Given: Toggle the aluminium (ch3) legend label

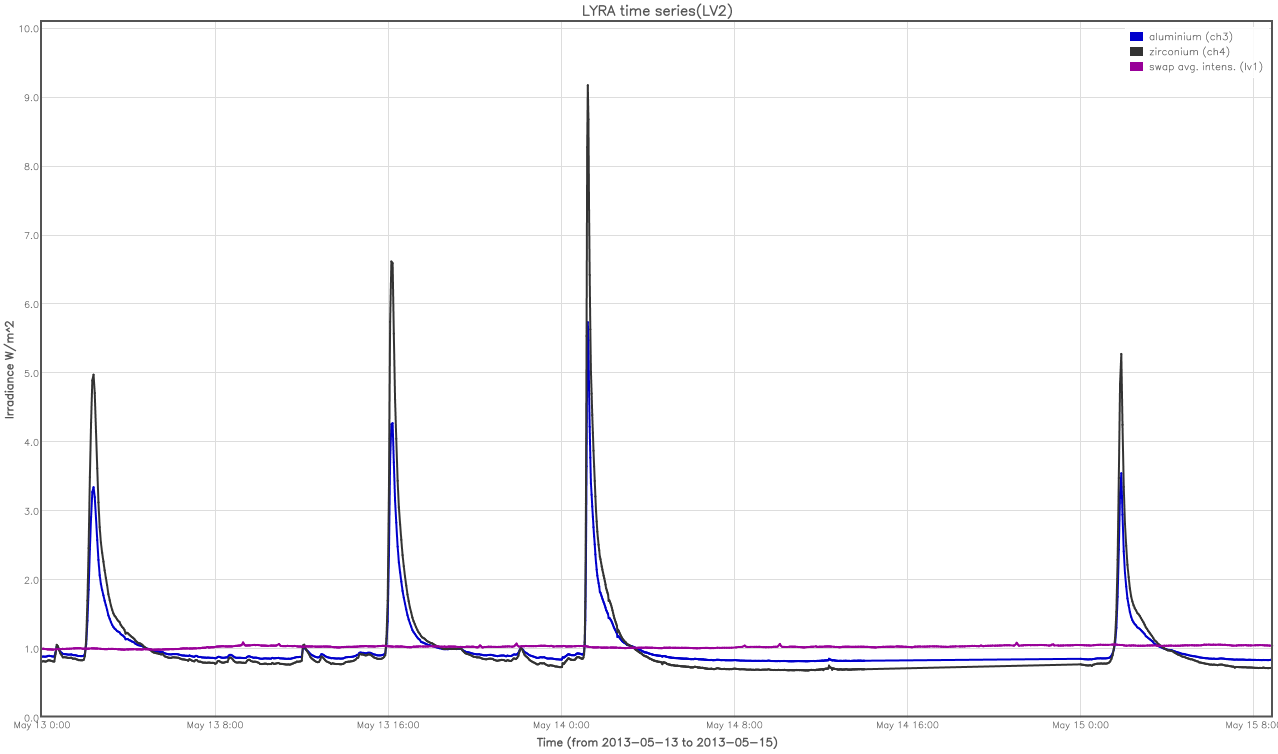Looking at the screenshot, I should click(x=1190, y=37).
